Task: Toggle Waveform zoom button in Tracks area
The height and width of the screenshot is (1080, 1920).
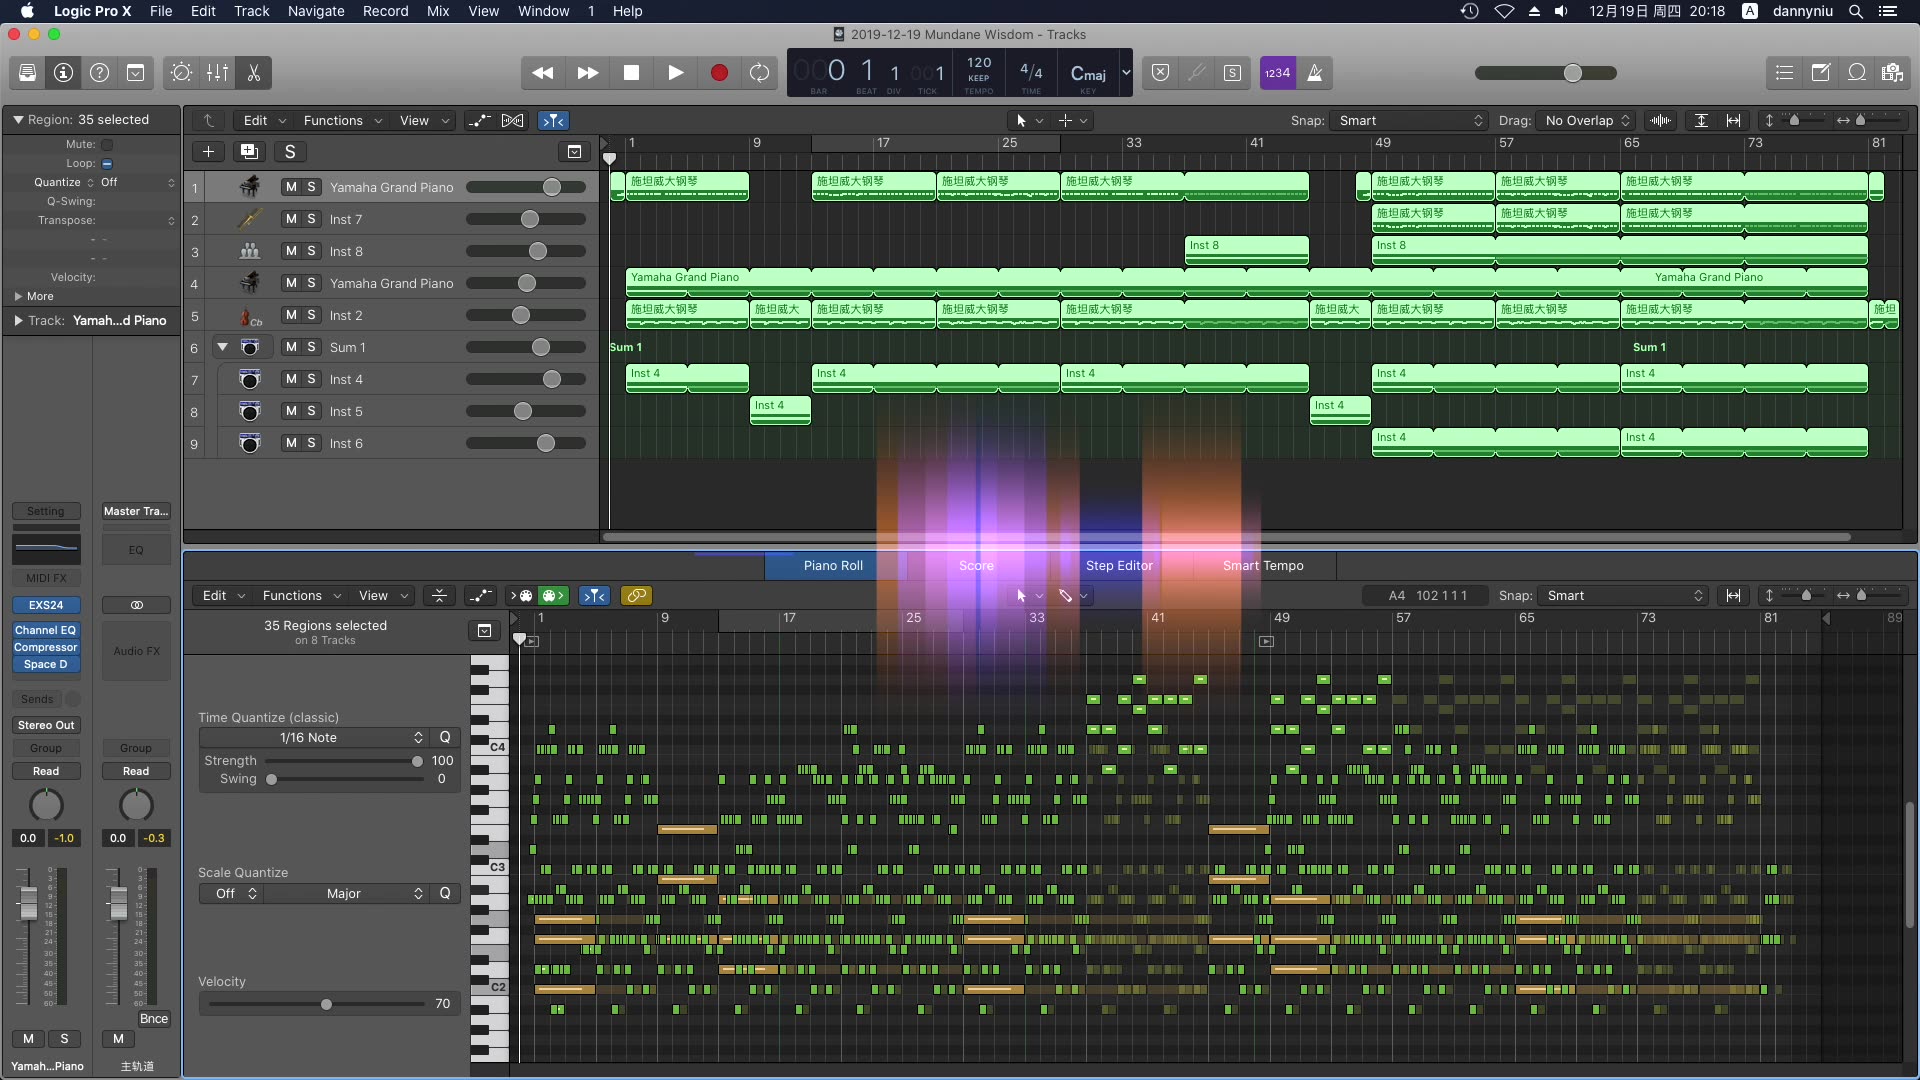Action: tap(1660, 120)
